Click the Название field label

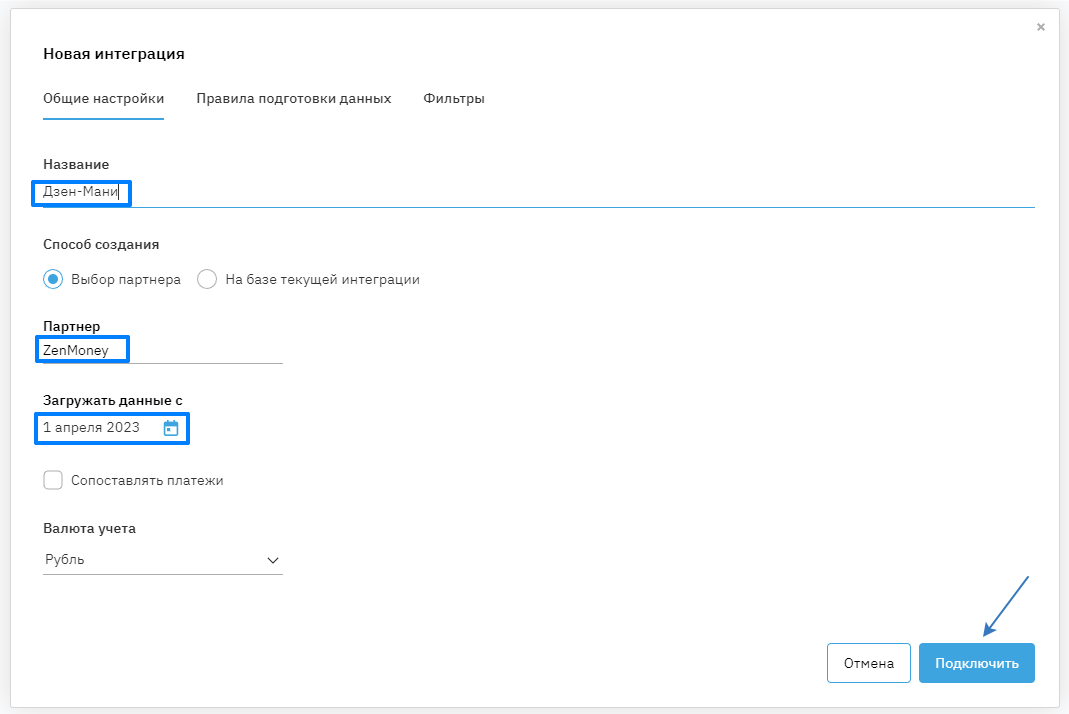[x=76, y=164]
